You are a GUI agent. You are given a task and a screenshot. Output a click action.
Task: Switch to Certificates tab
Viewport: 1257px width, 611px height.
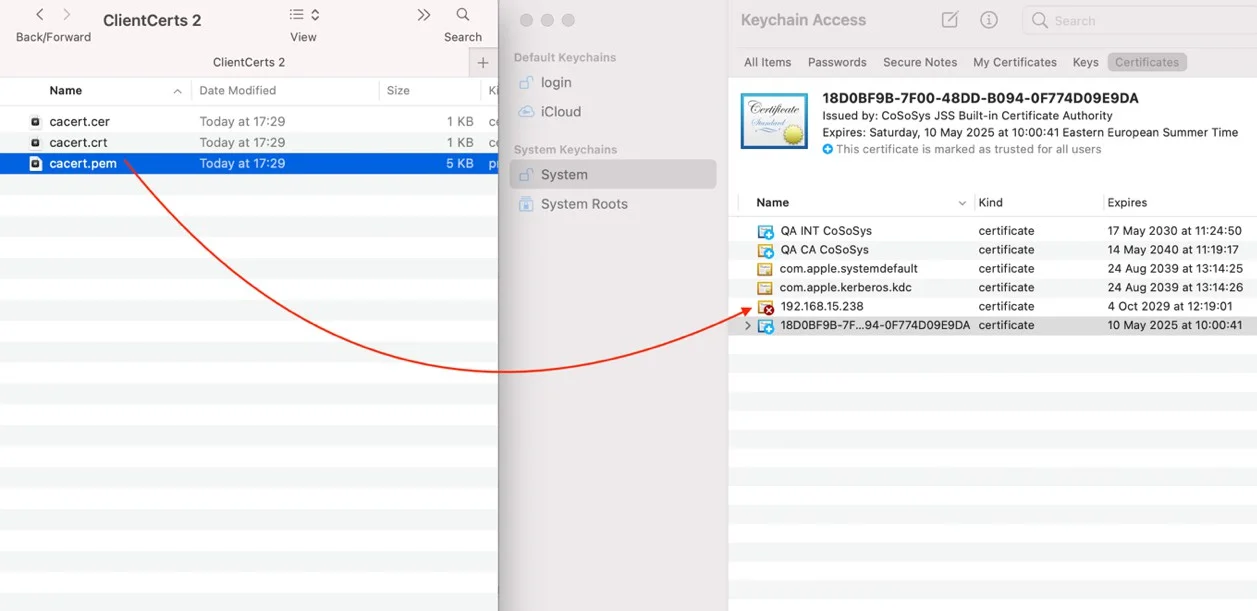click(1147, 62)
